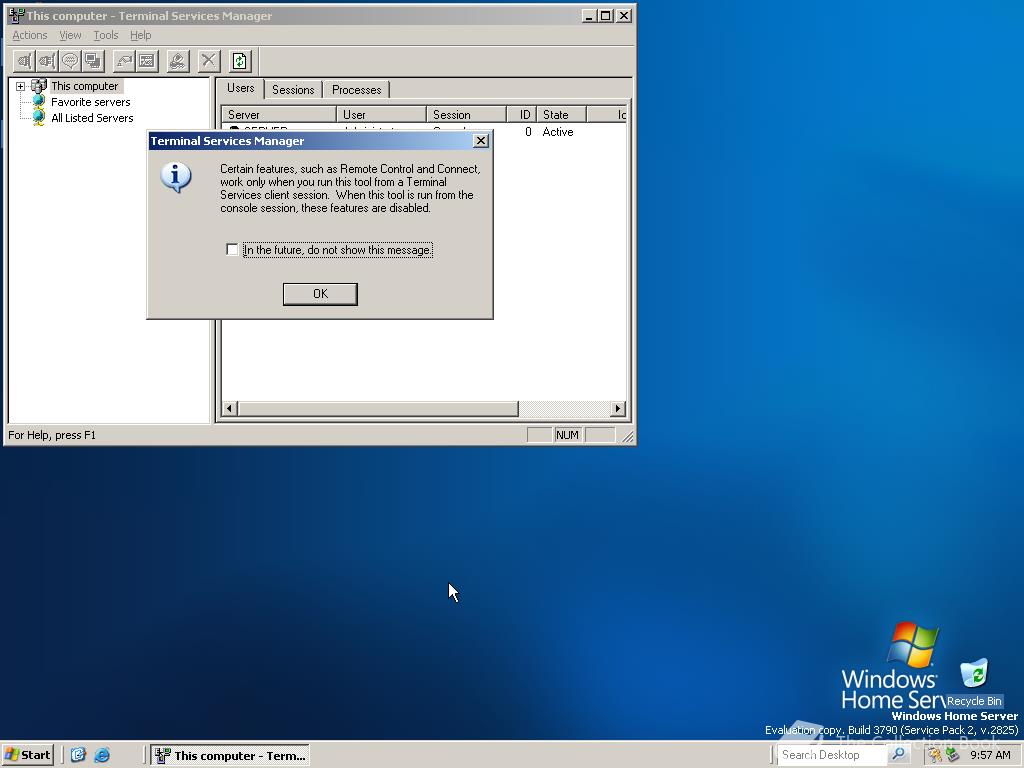This screenshot has width=1024, height=768.
Task: Launch Internet Explorer from quick launch
Action: [101, 755]
